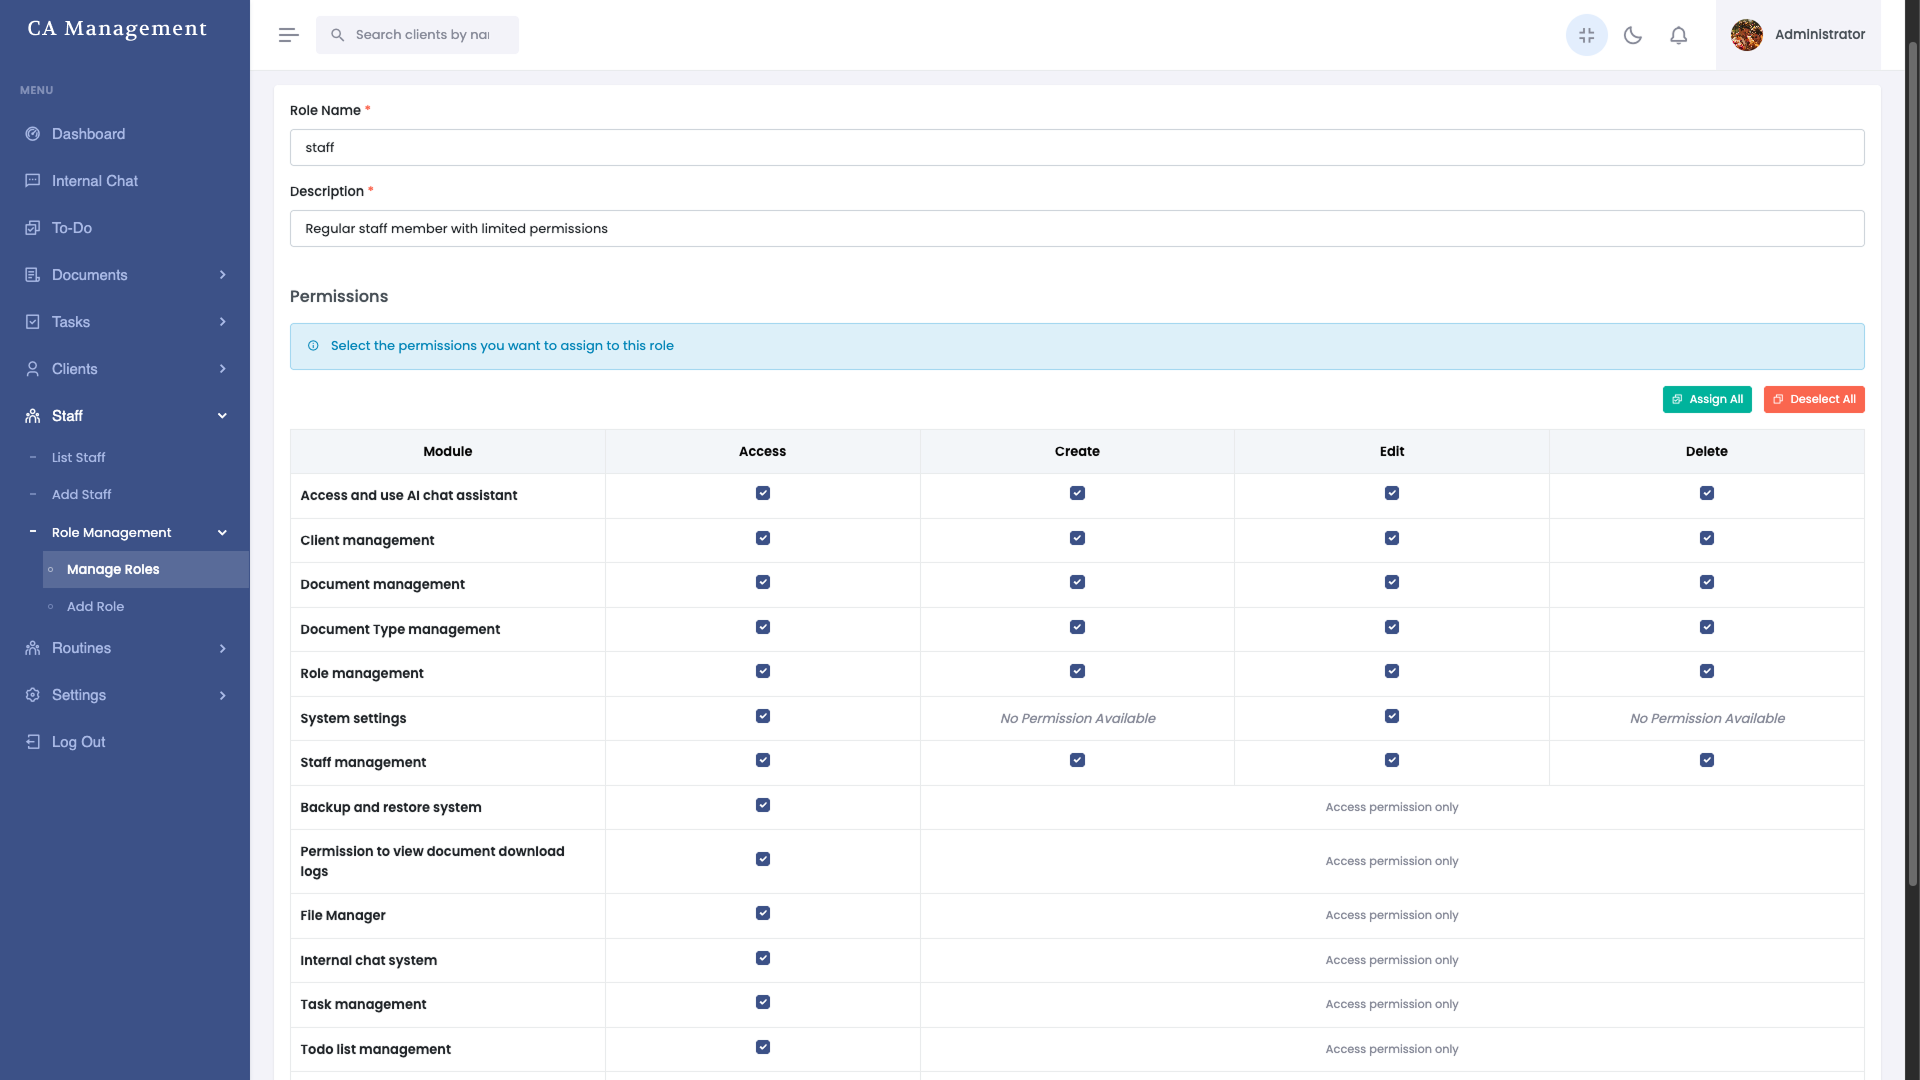Click the Clients person icon
1920x1080 pixels.
click(33, 369)
